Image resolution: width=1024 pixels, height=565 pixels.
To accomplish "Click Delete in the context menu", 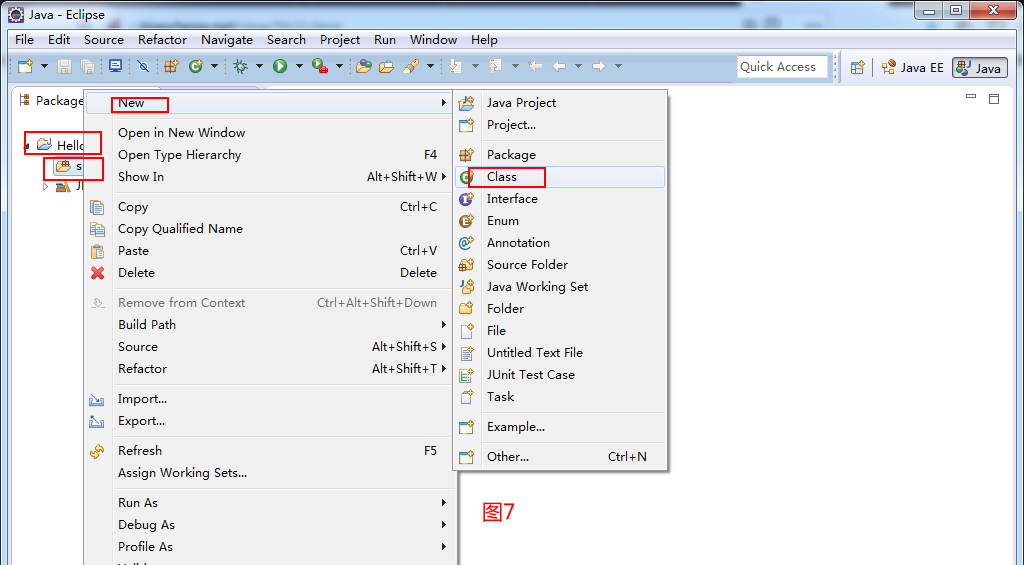I will pyautogui.click(x=269, y=273).
